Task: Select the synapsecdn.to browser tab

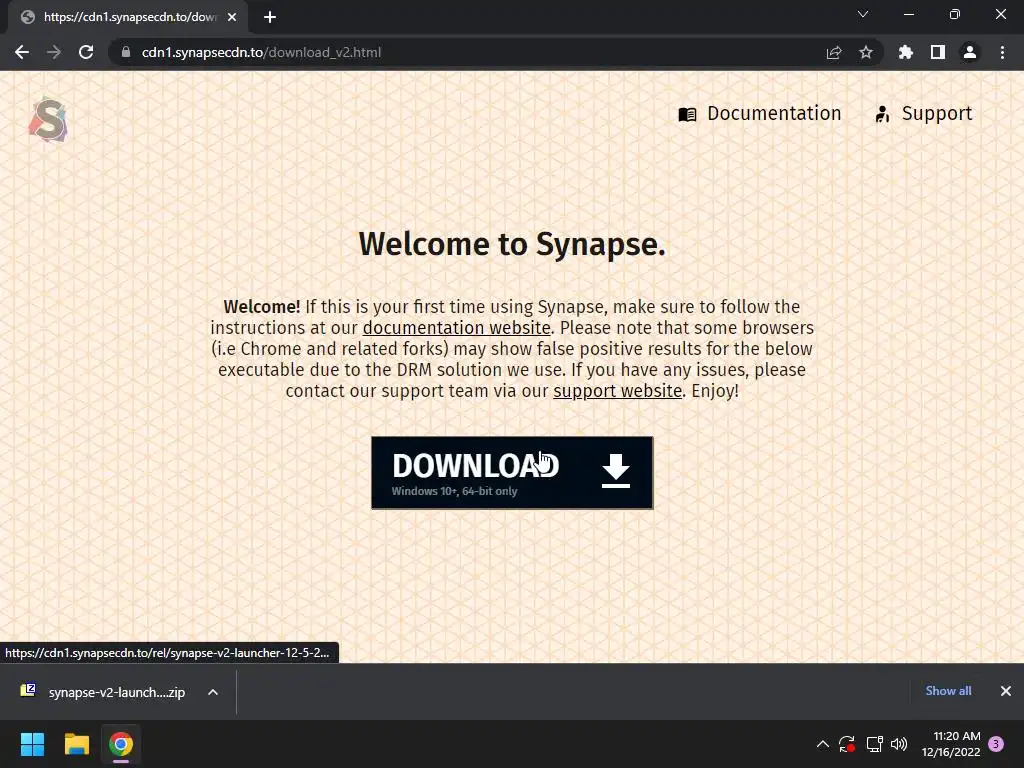Action: coord(127,17)
